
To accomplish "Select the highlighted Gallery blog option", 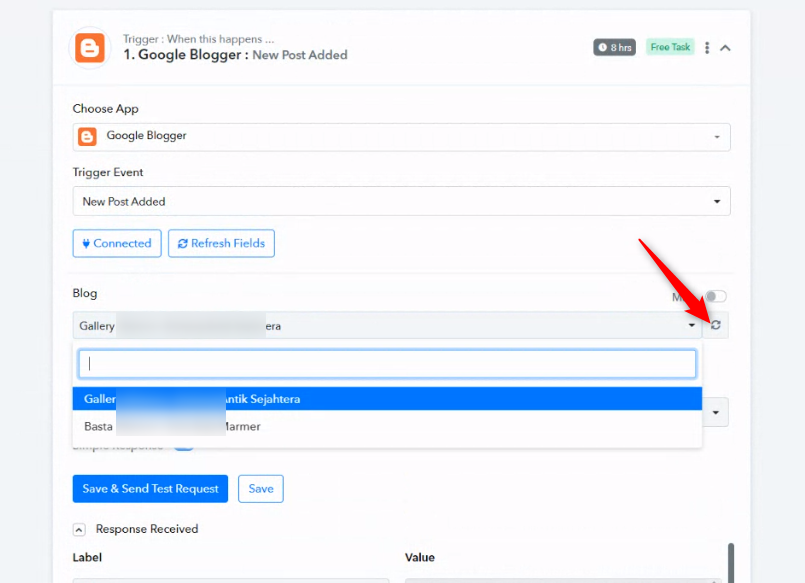I will click(x=387, y=399).
